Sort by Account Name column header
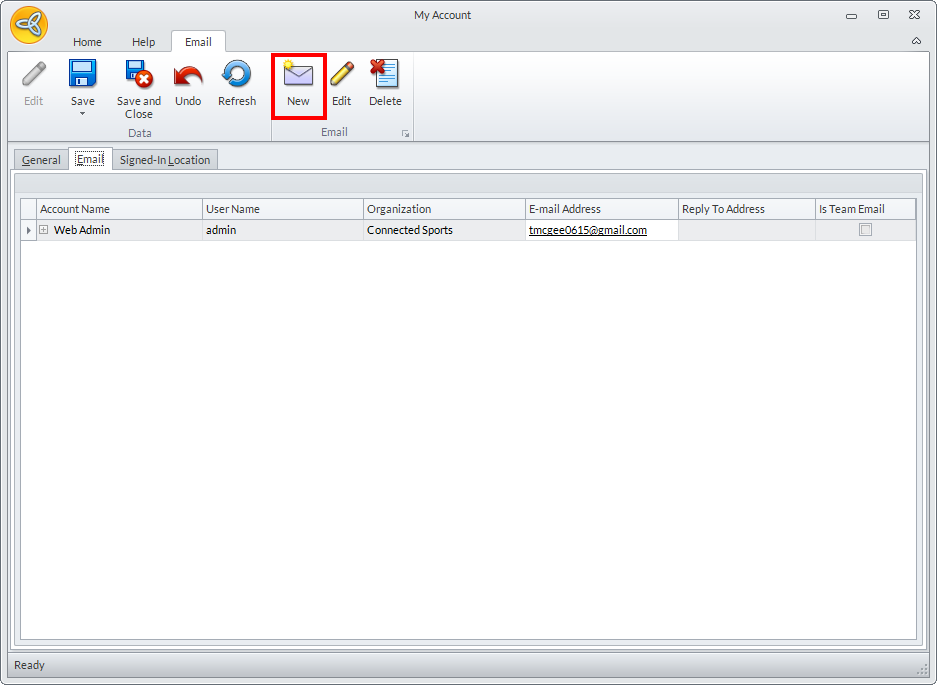Screen dimensions: 937x685 [119, 209]
